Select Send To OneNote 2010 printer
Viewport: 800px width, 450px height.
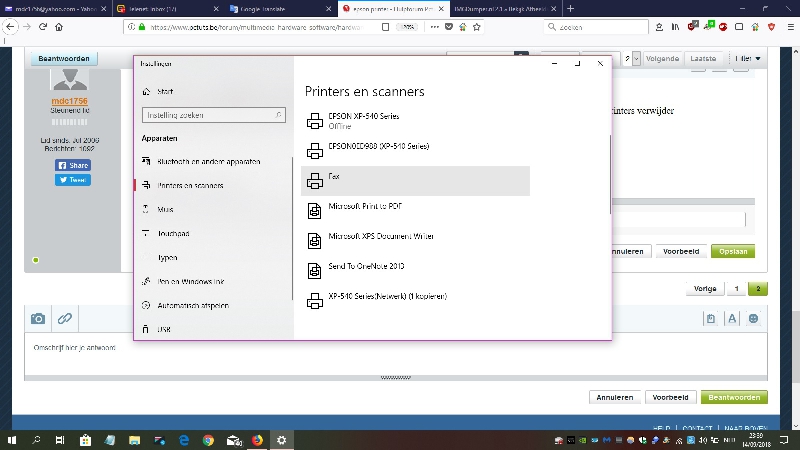point(415,270)
